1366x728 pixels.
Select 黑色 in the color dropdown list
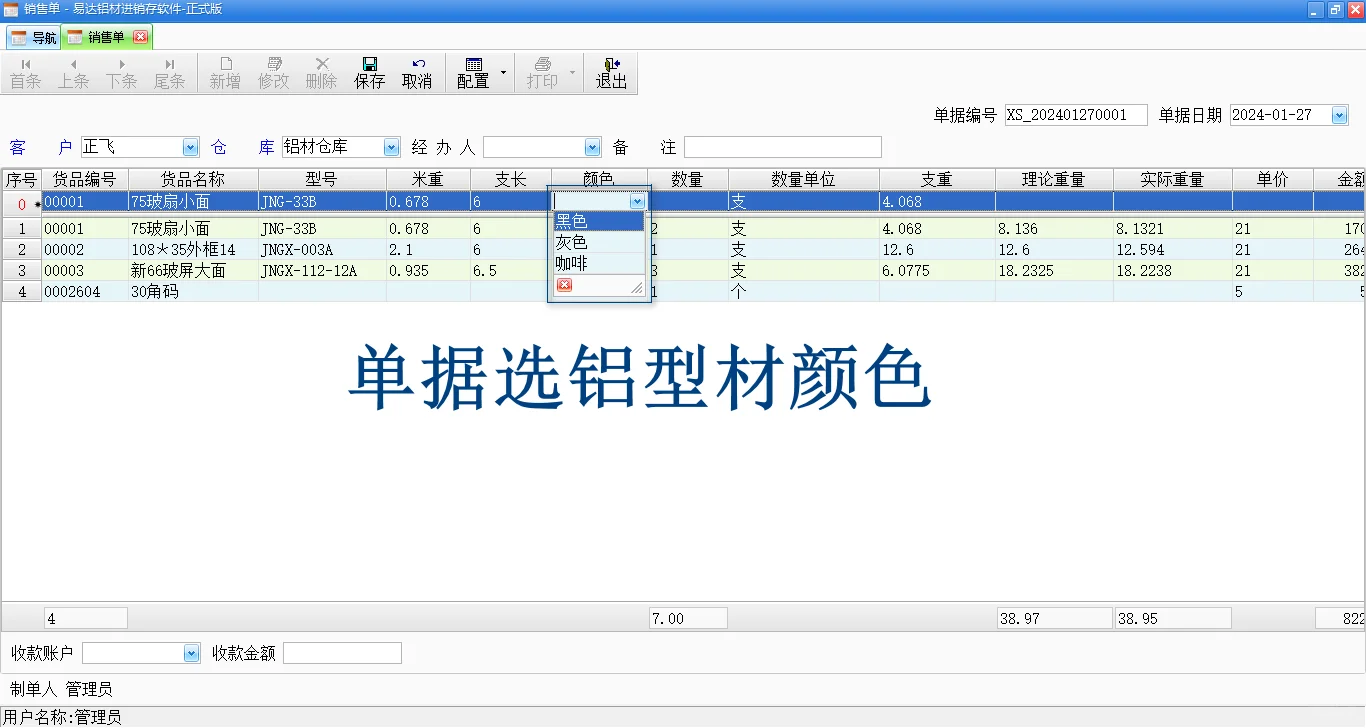point(572,220)
